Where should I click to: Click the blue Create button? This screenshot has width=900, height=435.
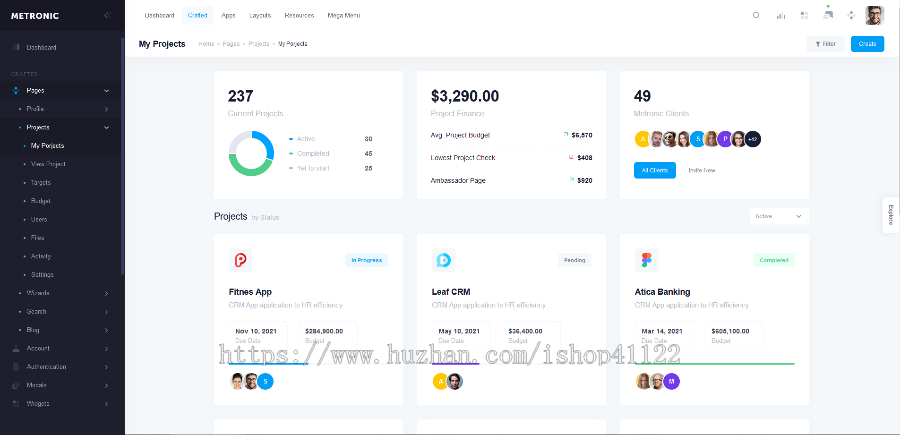click(x=867, y=44)
